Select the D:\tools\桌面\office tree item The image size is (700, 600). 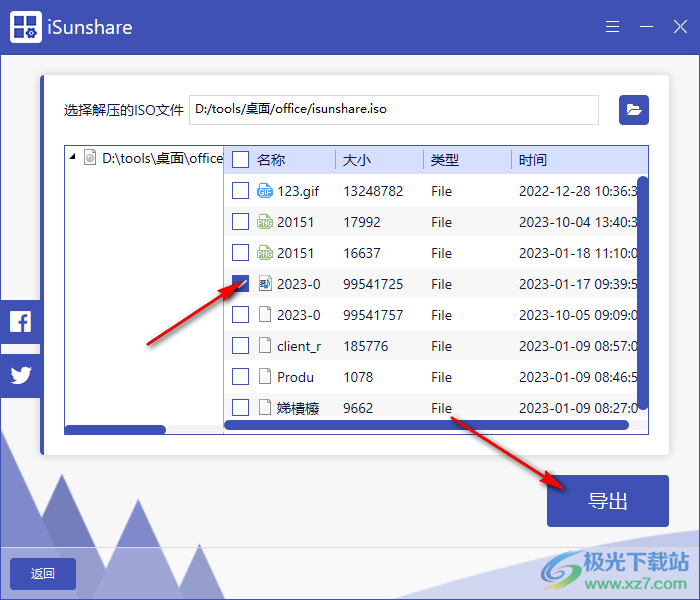(162, 158)
